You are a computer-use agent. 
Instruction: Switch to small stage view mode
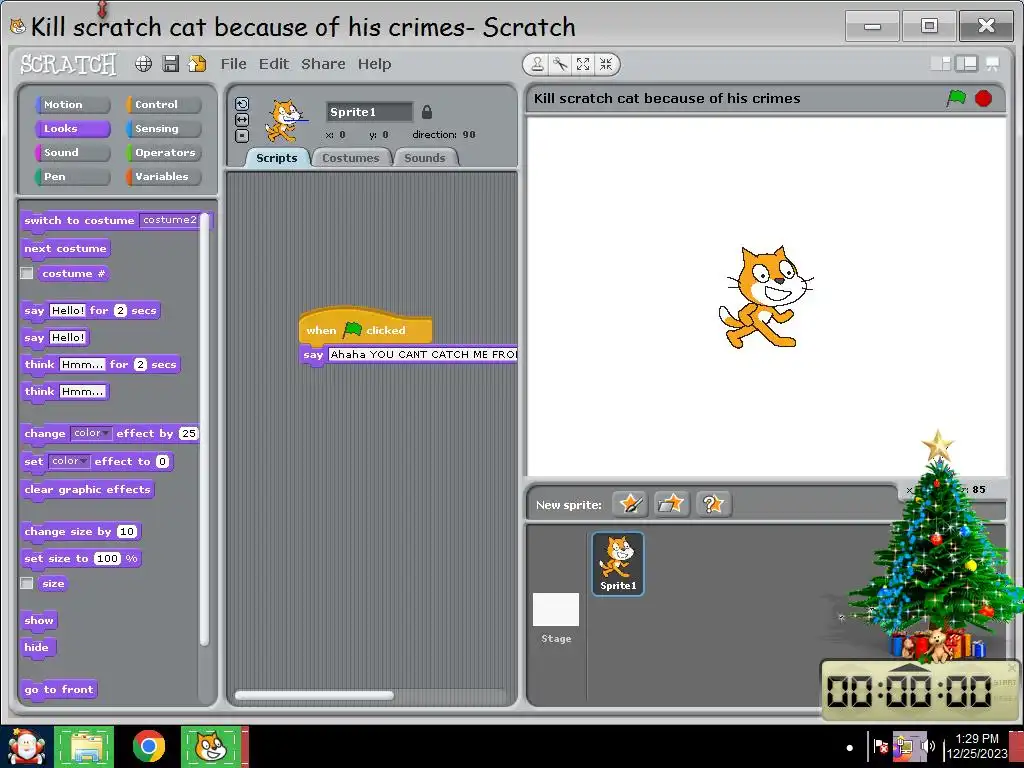click(941, 63)
